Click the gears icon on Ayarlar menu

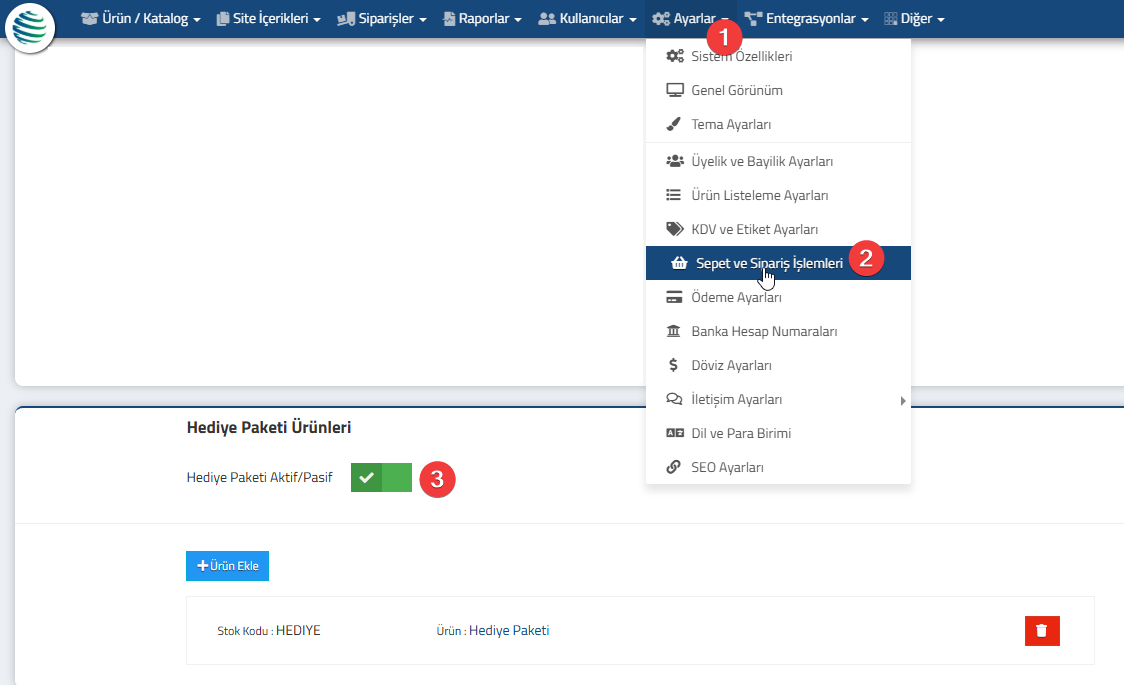(661, 19)
